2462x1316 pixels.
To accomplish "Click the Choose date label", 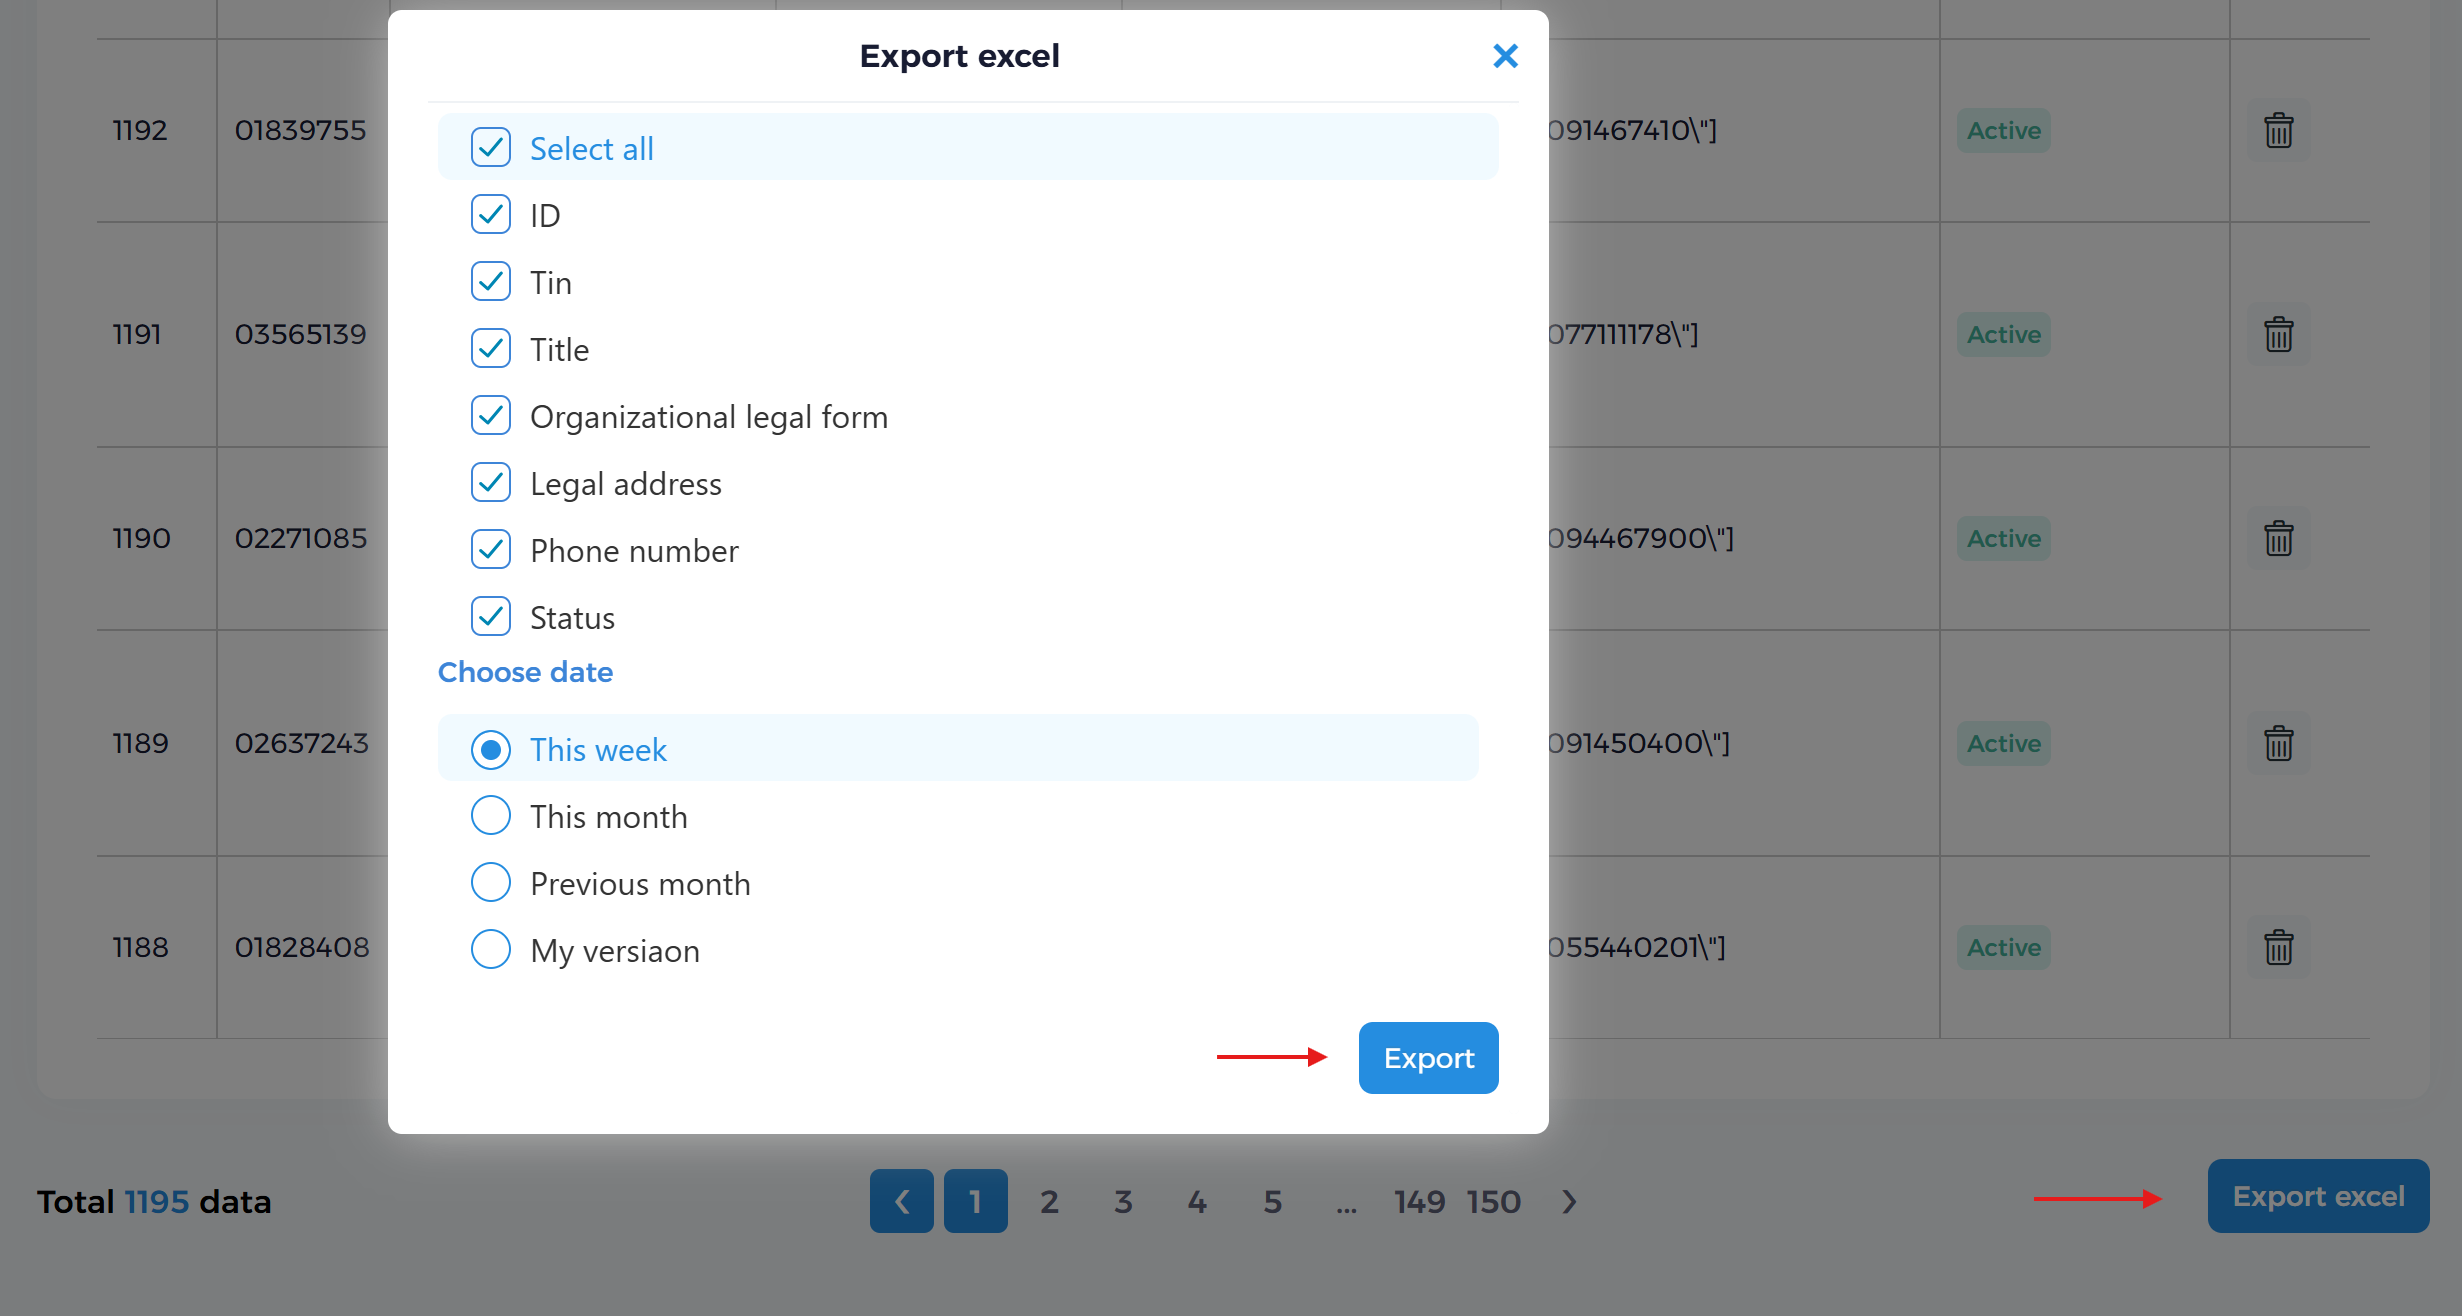I will (525, 672).
